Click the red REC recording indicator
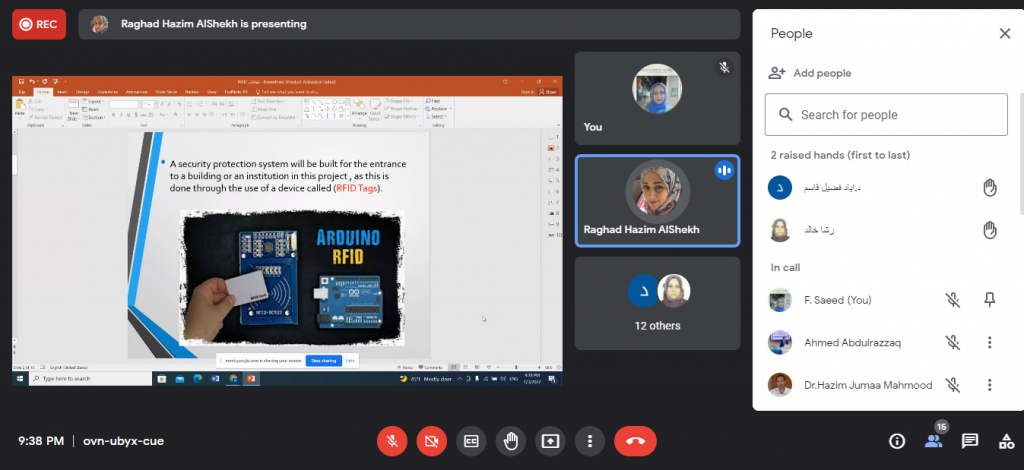Screen dimensions: 1024x470 [x=38, y=24]
